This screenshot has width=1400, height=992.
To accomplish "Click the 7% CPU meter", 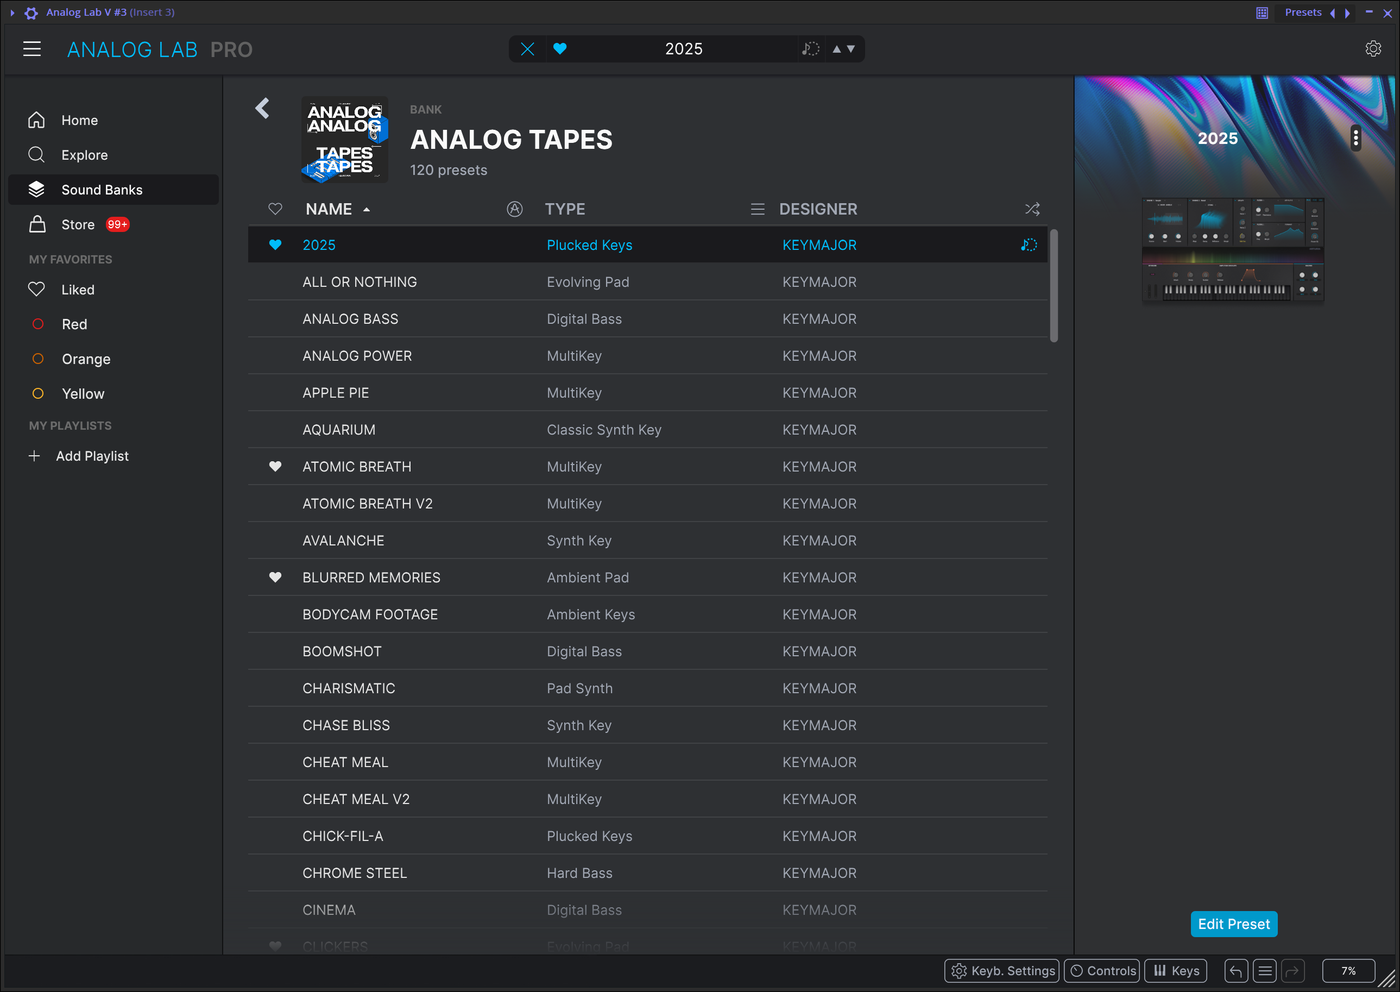I will tap(1348, 971).
